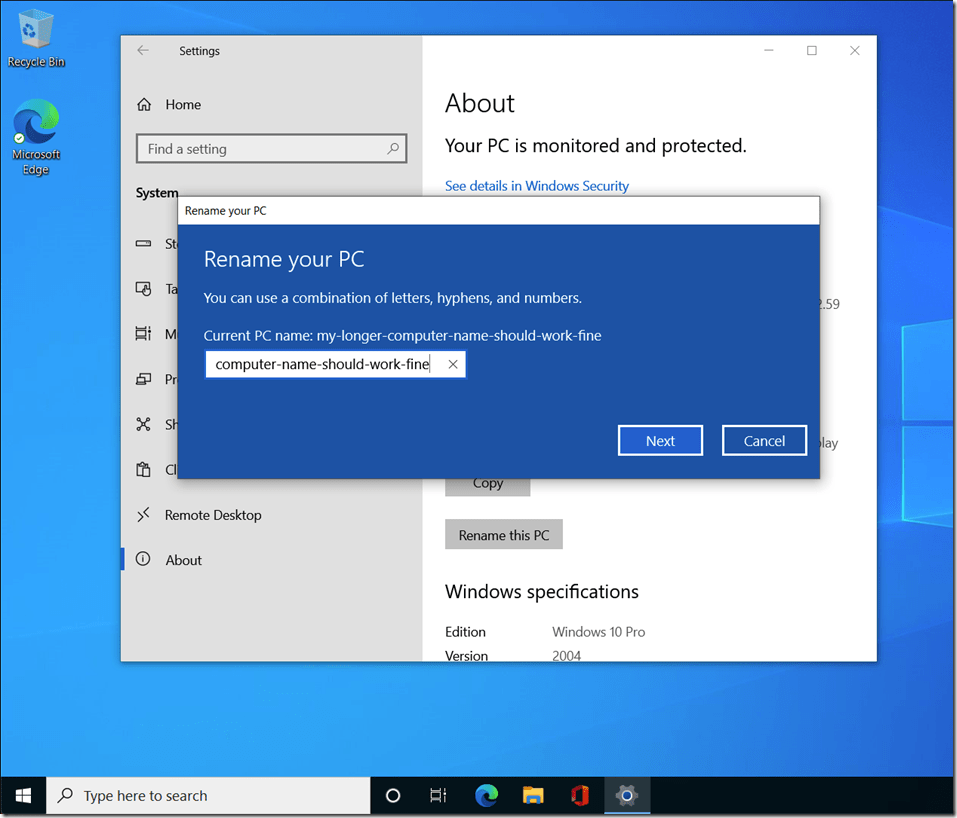957x818 pixels.
Task: Cancel the Rename your PC dialog
Action: [x=764, y=440]
